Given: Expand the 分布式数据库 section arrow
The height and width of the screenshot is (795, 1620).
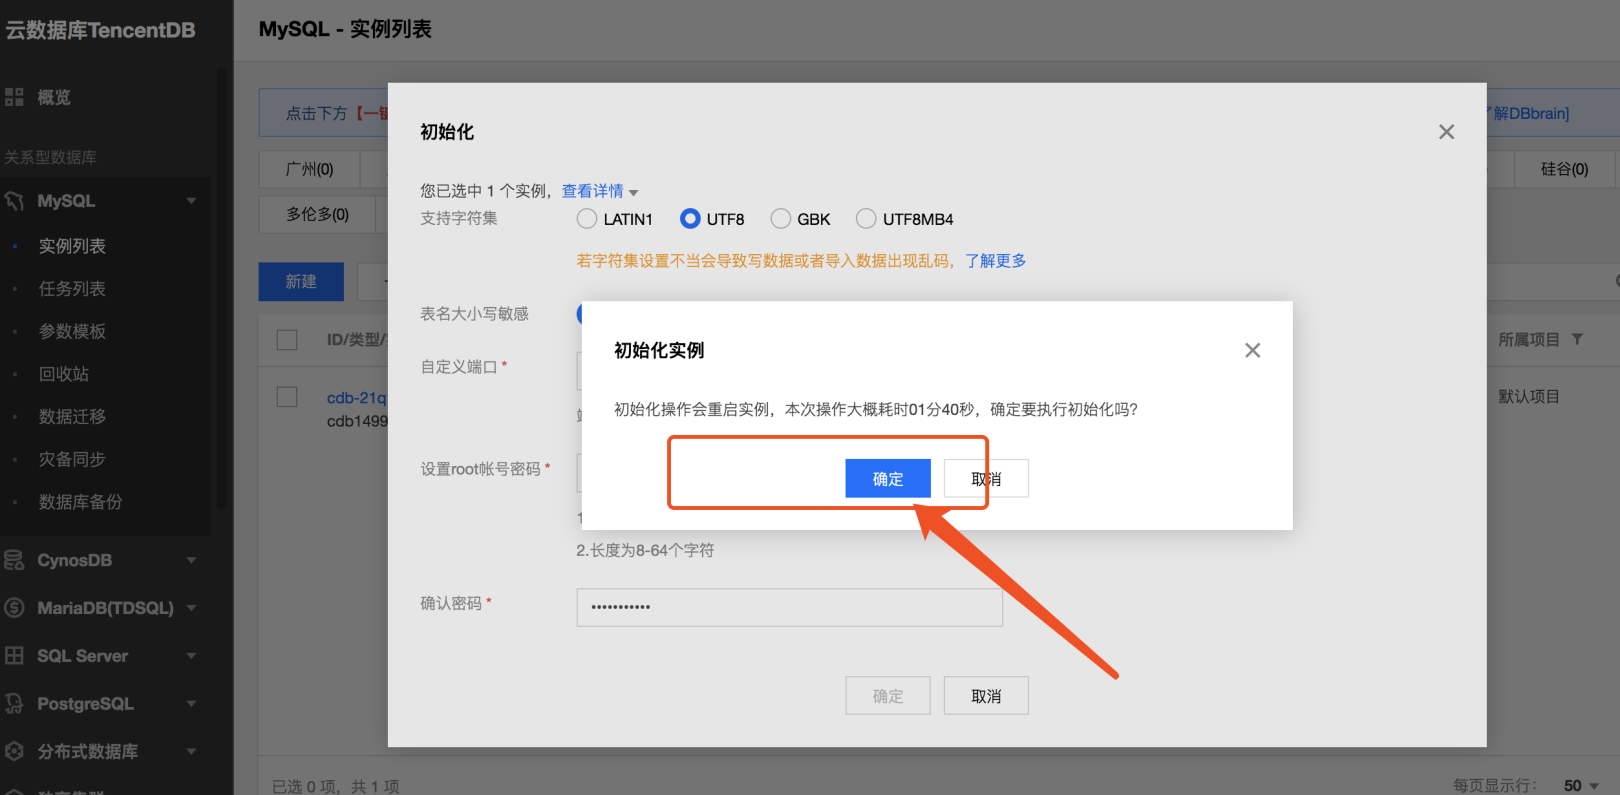Looking at the screenshot, I should point(191,751).
